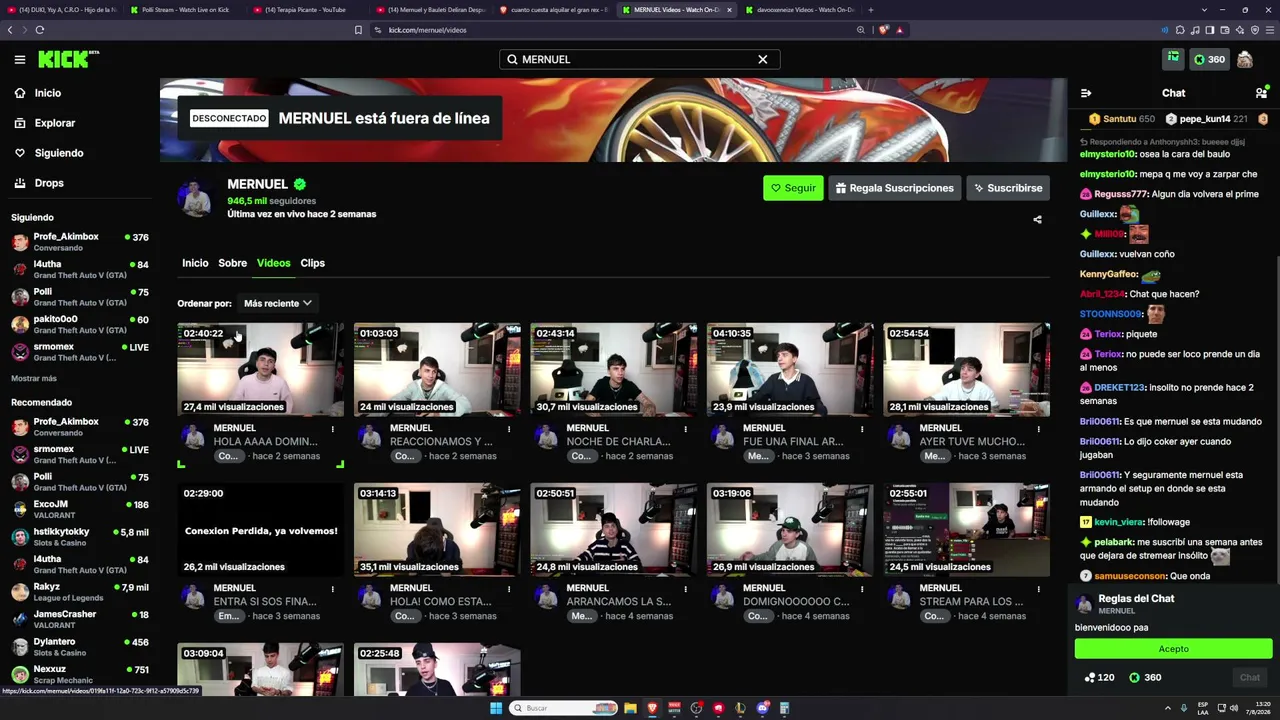Viewport: 1280px width, 720px height.
Task: Switch to the channel Inicio tab
Action: pos(195,263)
